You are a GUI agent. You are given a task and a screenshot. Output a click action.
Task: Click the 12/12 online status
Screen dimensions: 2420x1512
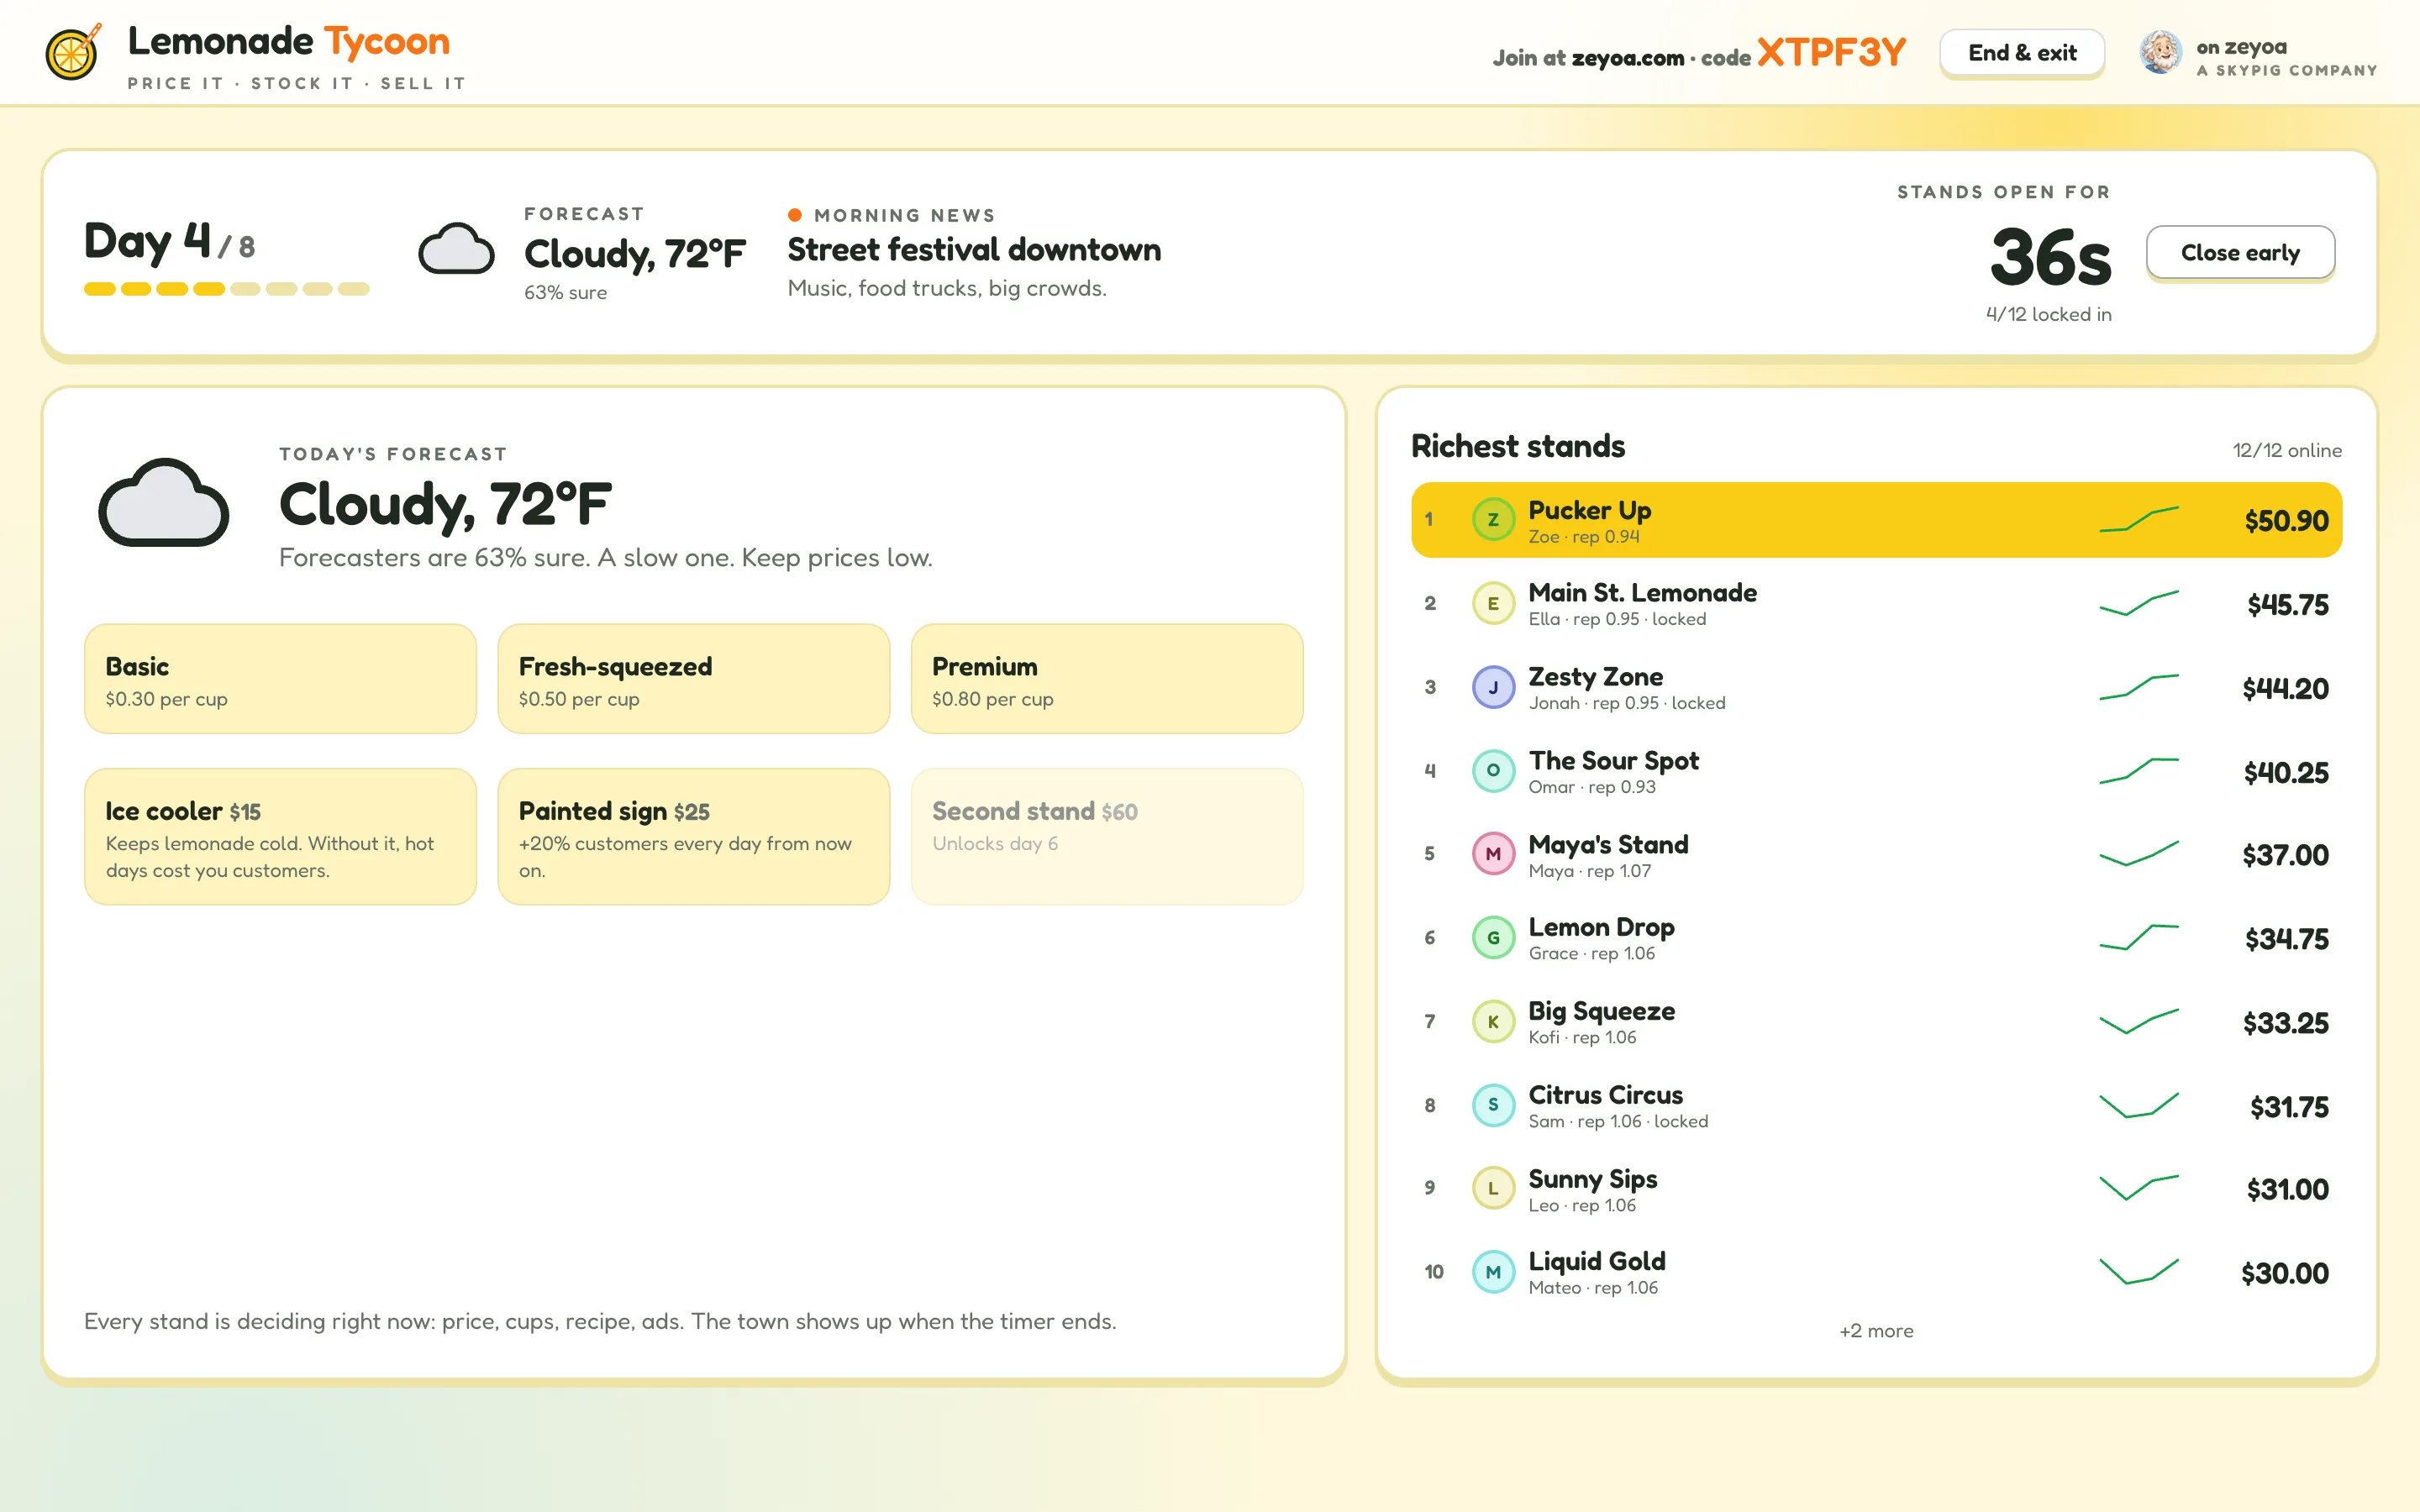pyautogui.click(x=2287, y=451)
